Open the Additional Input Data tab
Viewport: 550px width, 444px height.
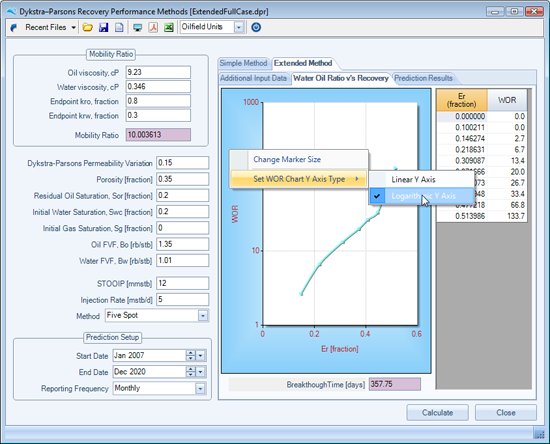pos(253,78)
